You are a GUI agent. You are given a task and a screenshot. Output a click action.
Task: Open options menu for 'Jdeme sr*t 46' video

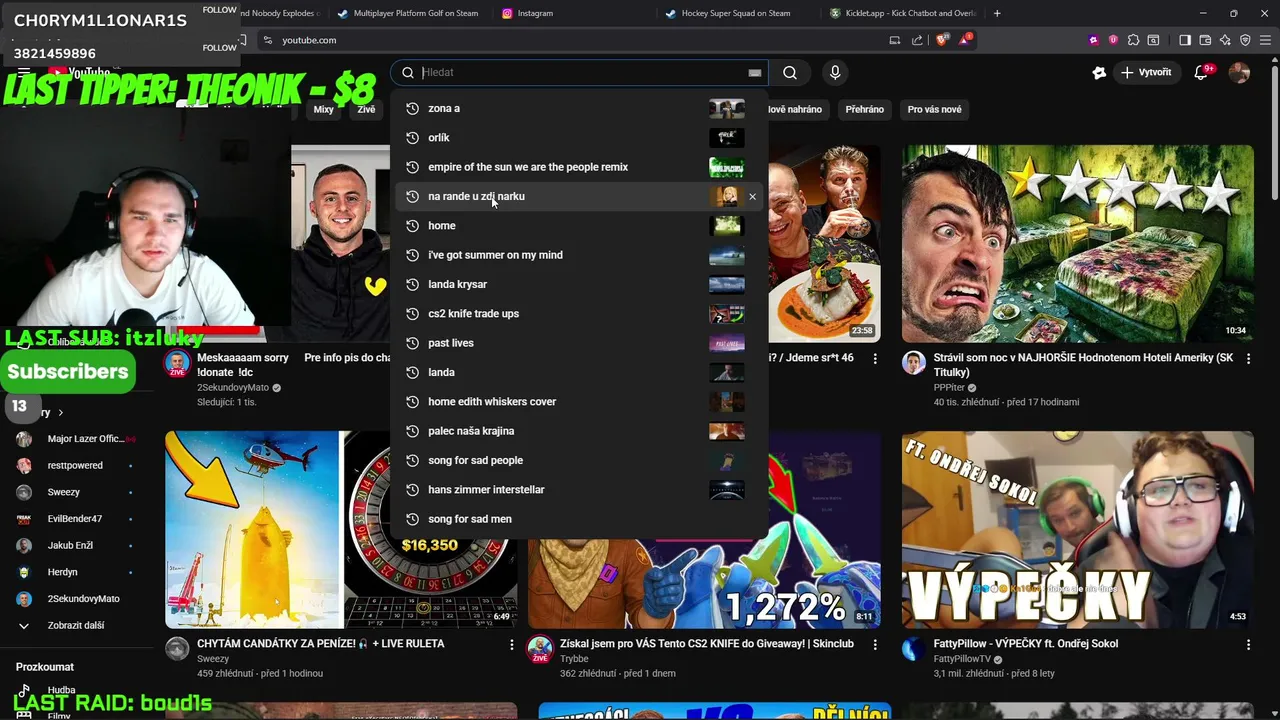[x=875, y=358]
